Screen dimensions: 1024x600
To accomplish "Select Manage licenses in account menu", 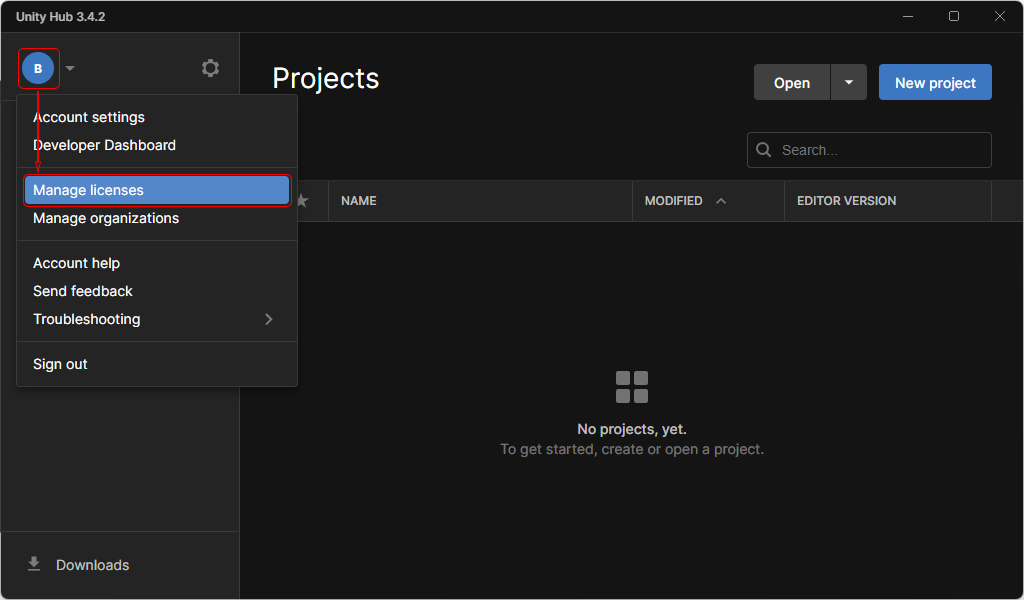I will click(157, 190).
